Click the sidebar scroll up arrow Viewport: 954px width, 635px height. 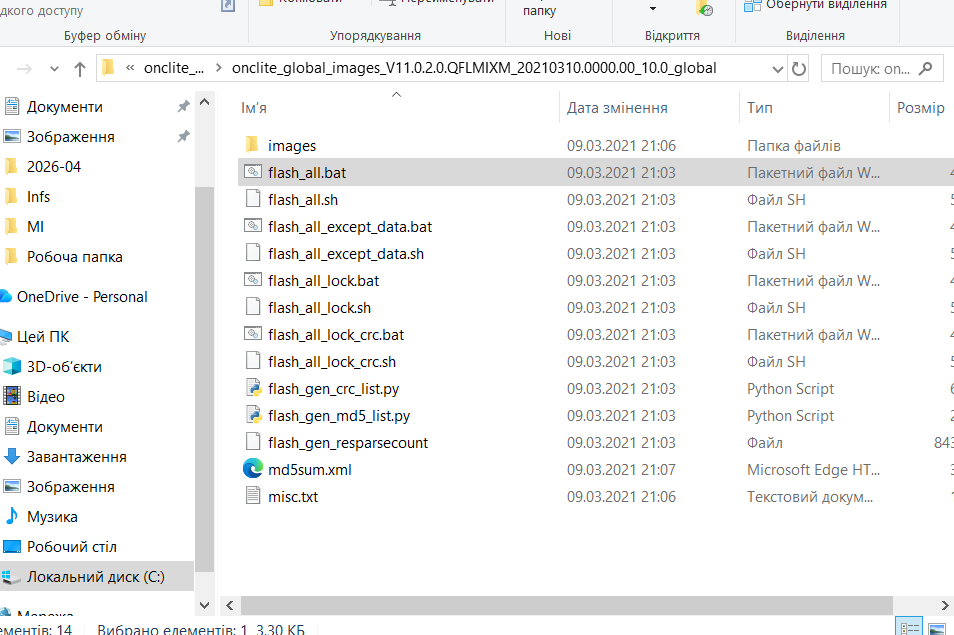(x=204, y=102)
